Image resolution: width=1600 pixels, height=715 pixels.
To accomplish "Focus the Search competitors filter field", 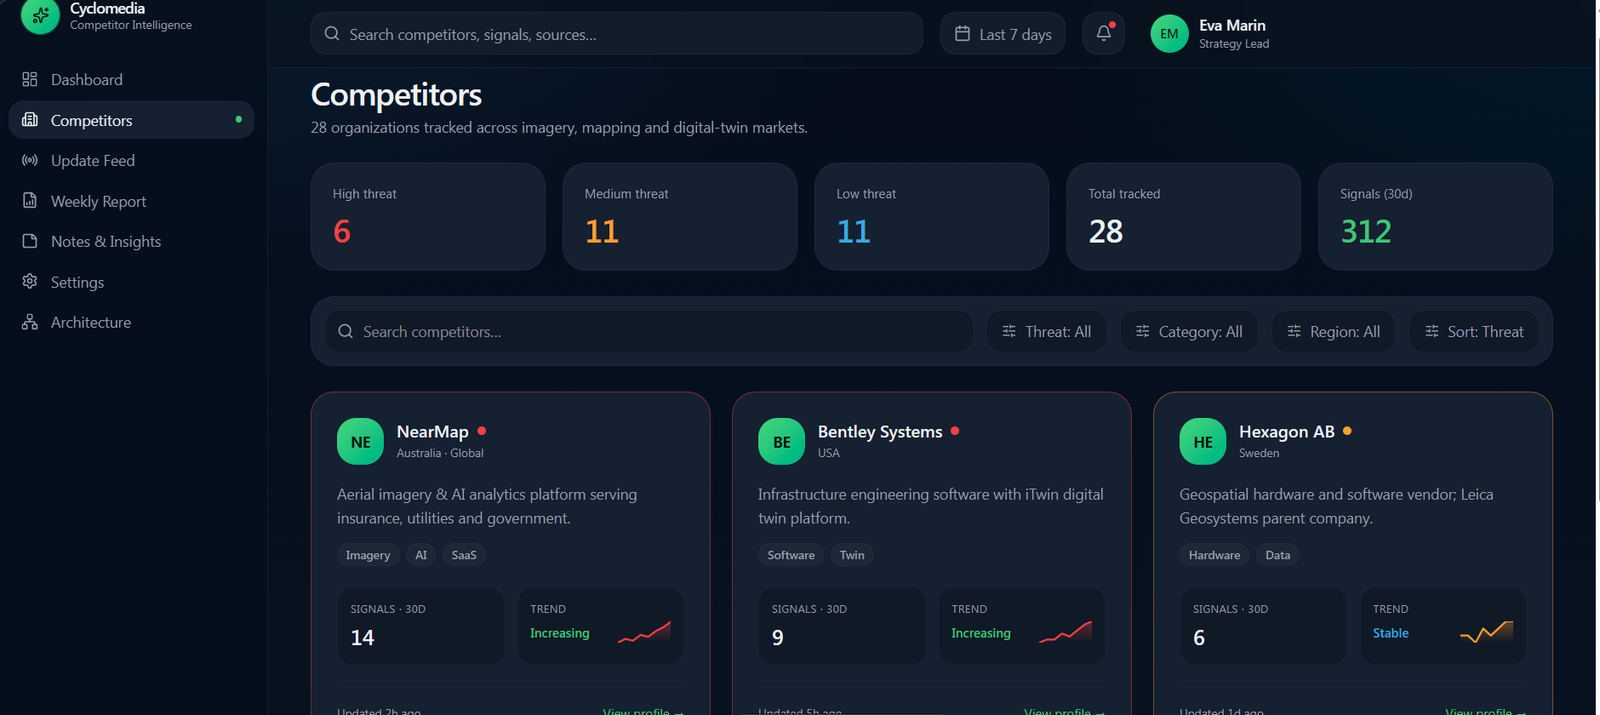I will 649,331.
